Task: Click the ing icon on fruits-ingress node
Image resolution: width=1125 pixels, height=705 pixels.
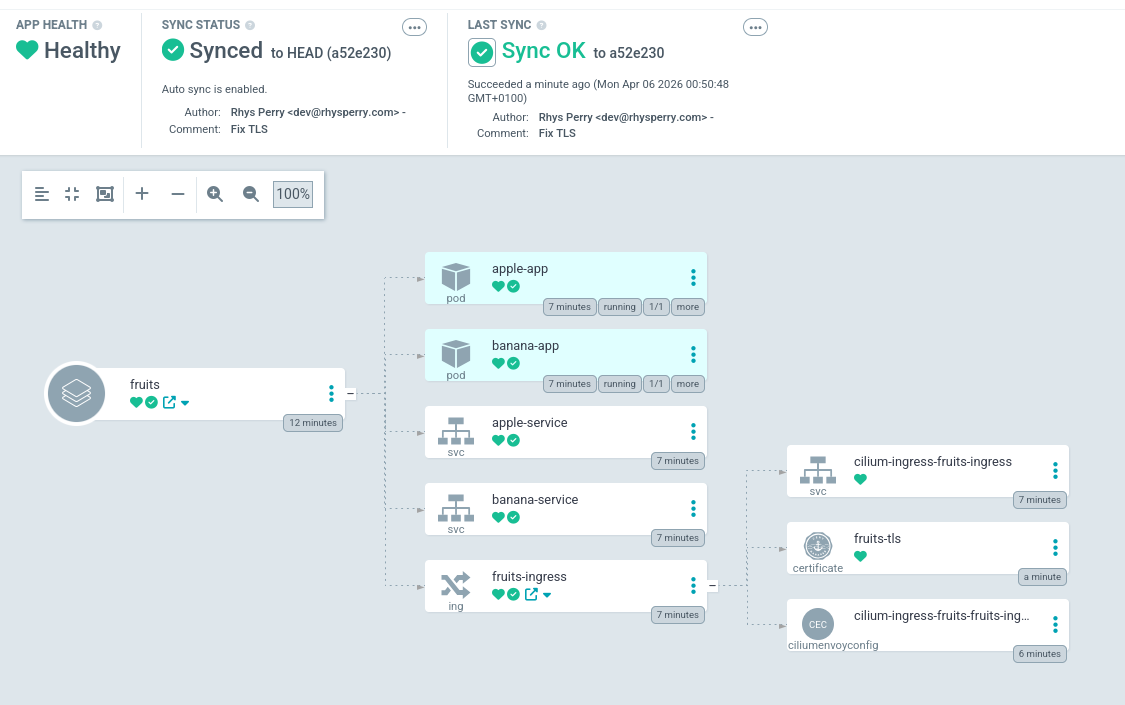Action: 455,584
